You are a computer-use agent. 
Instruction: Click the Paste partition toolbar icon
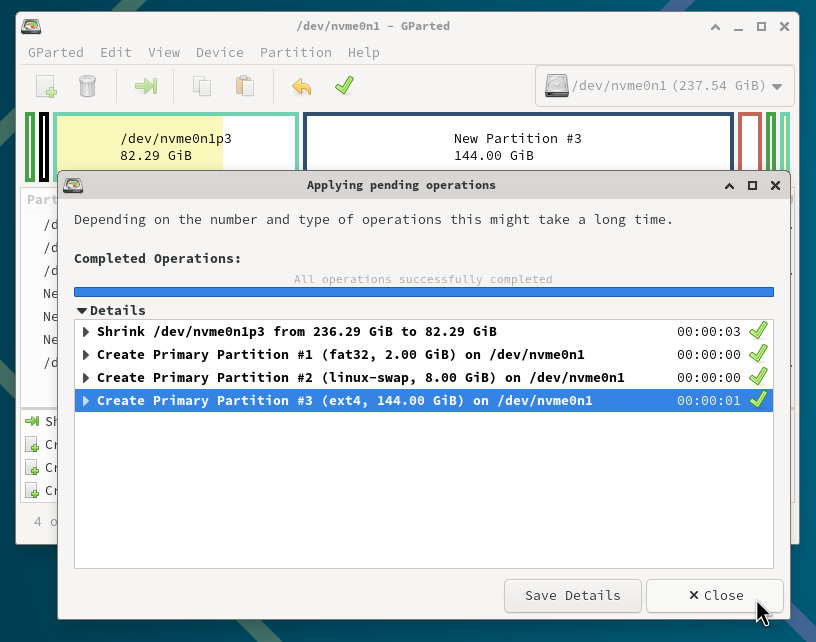[x=245, y=86]
